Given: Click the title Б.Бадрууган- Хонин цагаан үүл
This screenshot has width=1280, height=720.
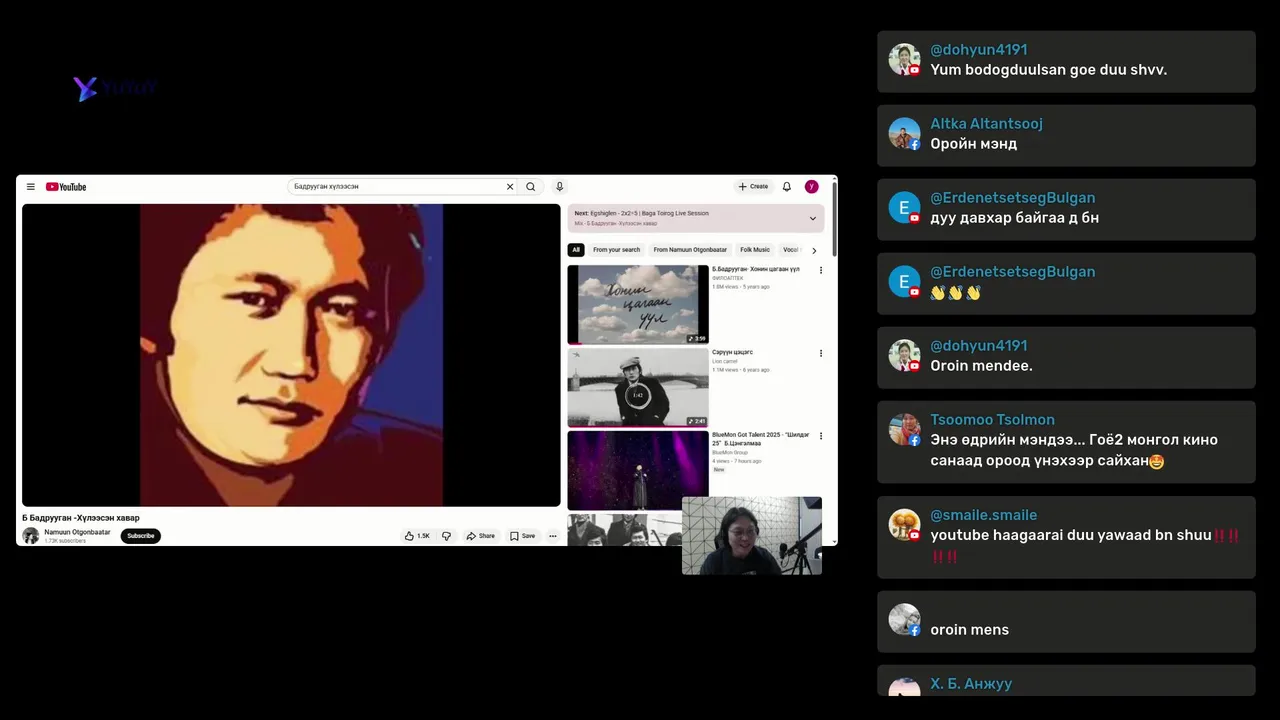Looking at the screenshot, I should [x=755, y=269].
